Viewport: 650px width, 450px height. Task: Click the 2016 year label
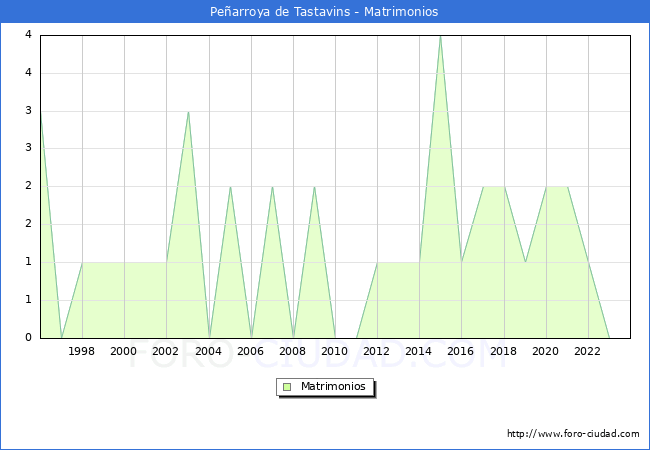coord(461,351)
